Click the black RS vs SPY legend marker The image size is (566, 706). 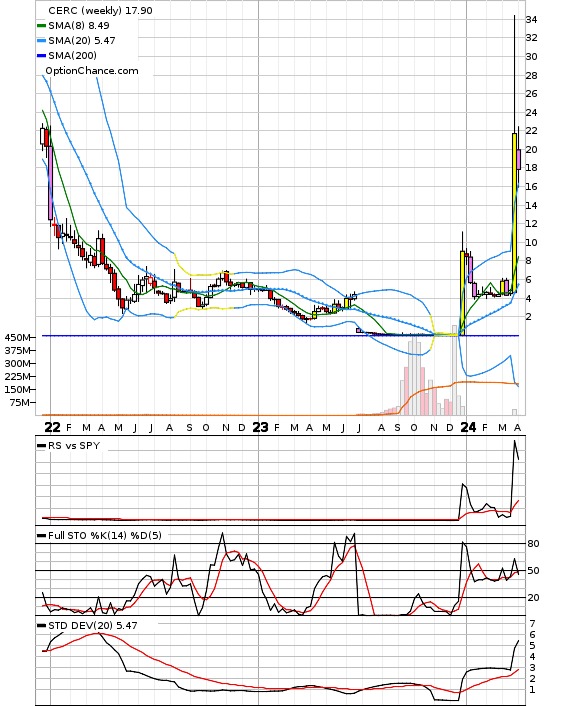[41, 446]
